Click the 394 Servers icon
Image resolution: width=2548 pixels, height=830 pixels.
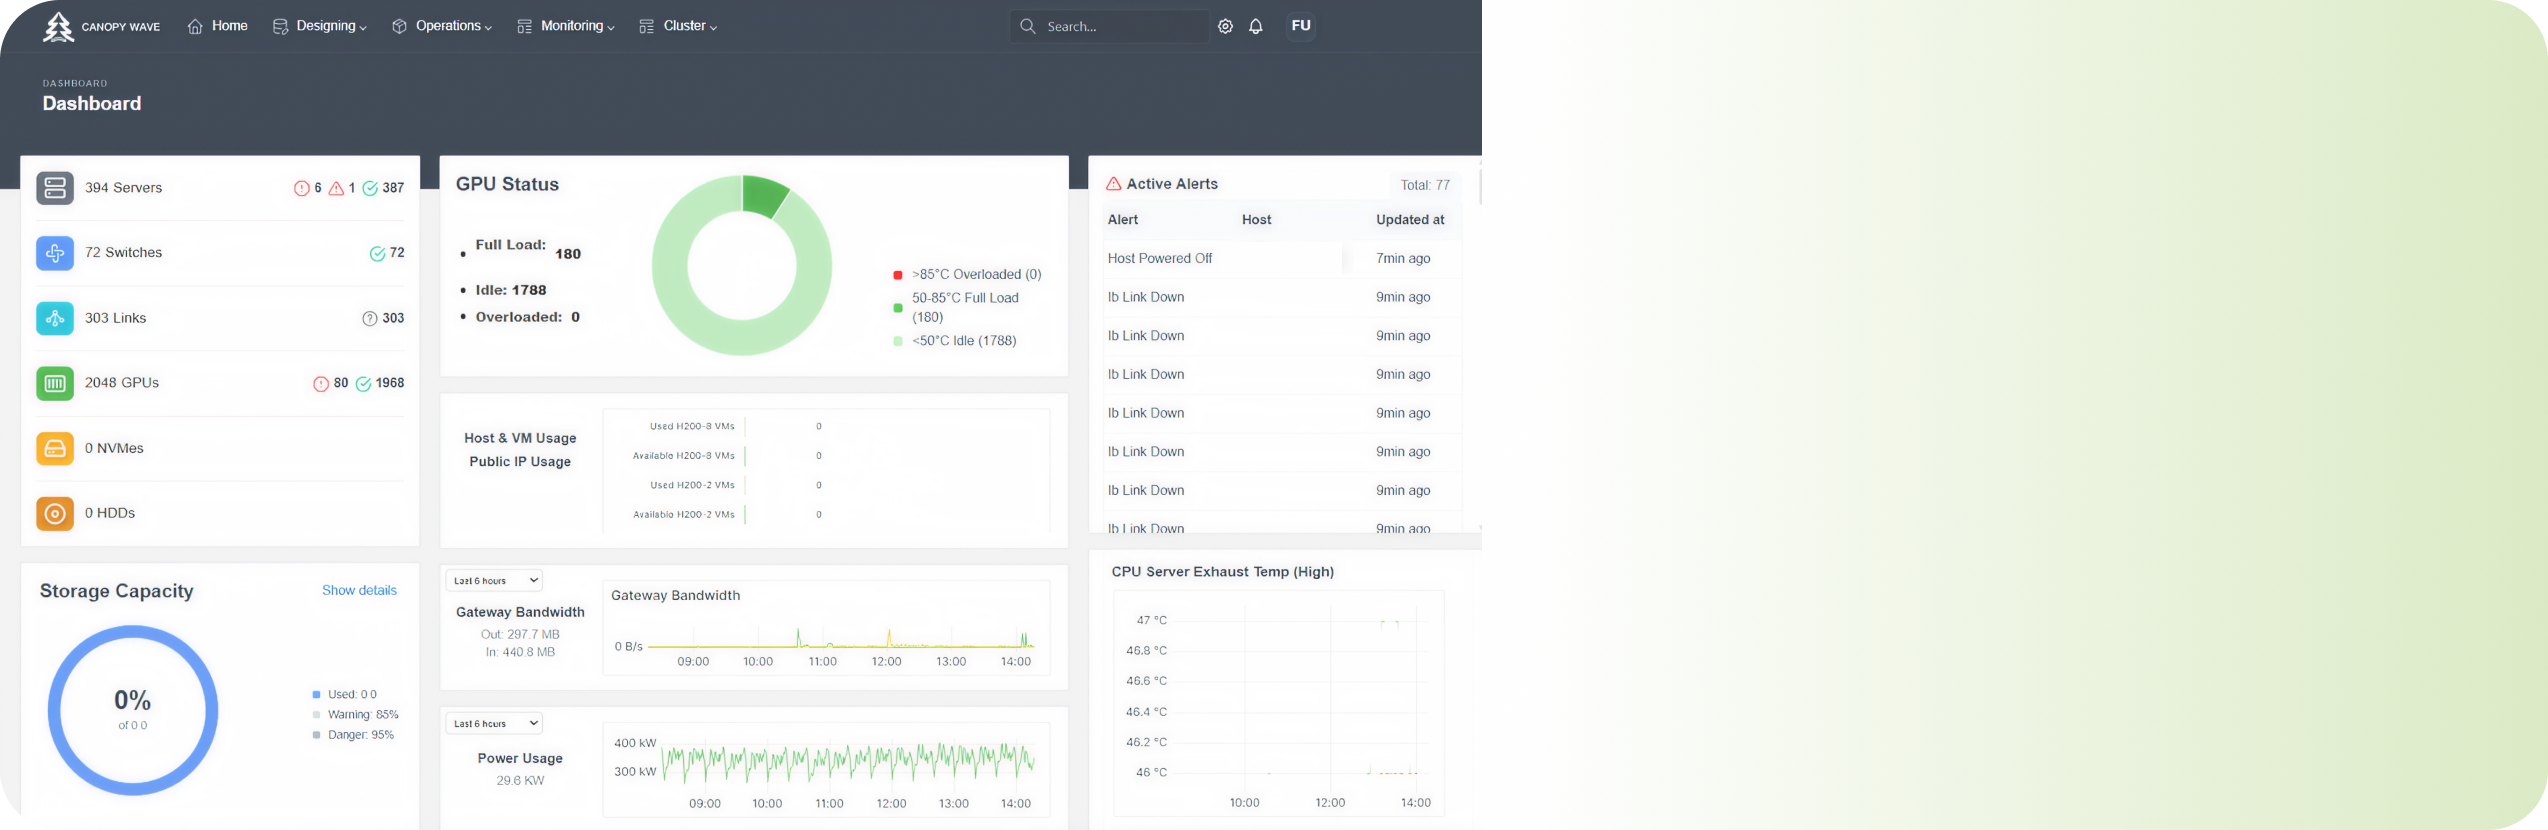[x=55, y=188]
